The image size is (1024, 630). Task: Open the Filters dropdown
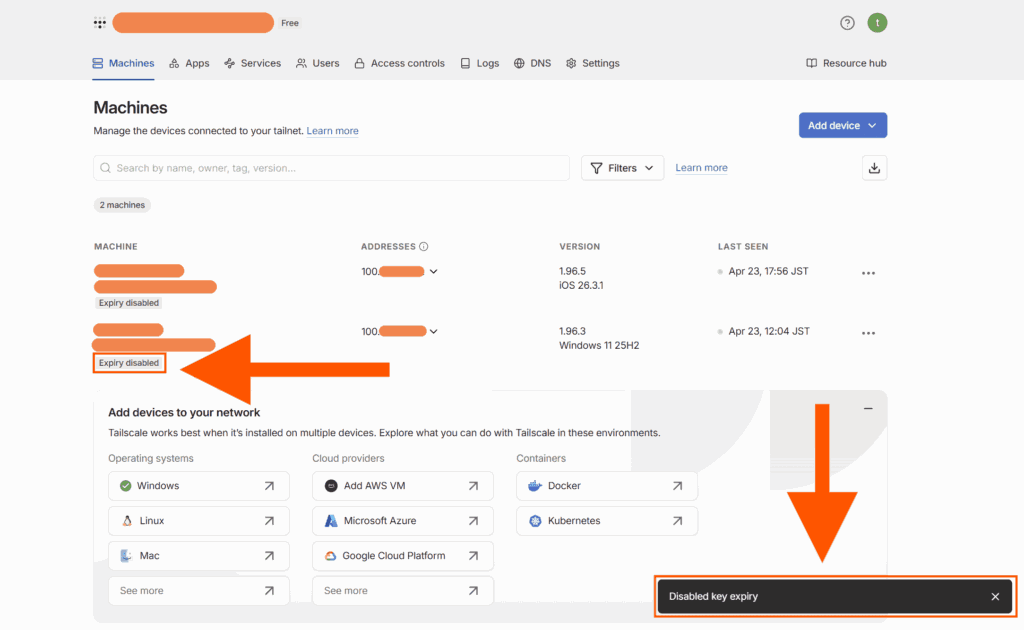pos(622,168)
